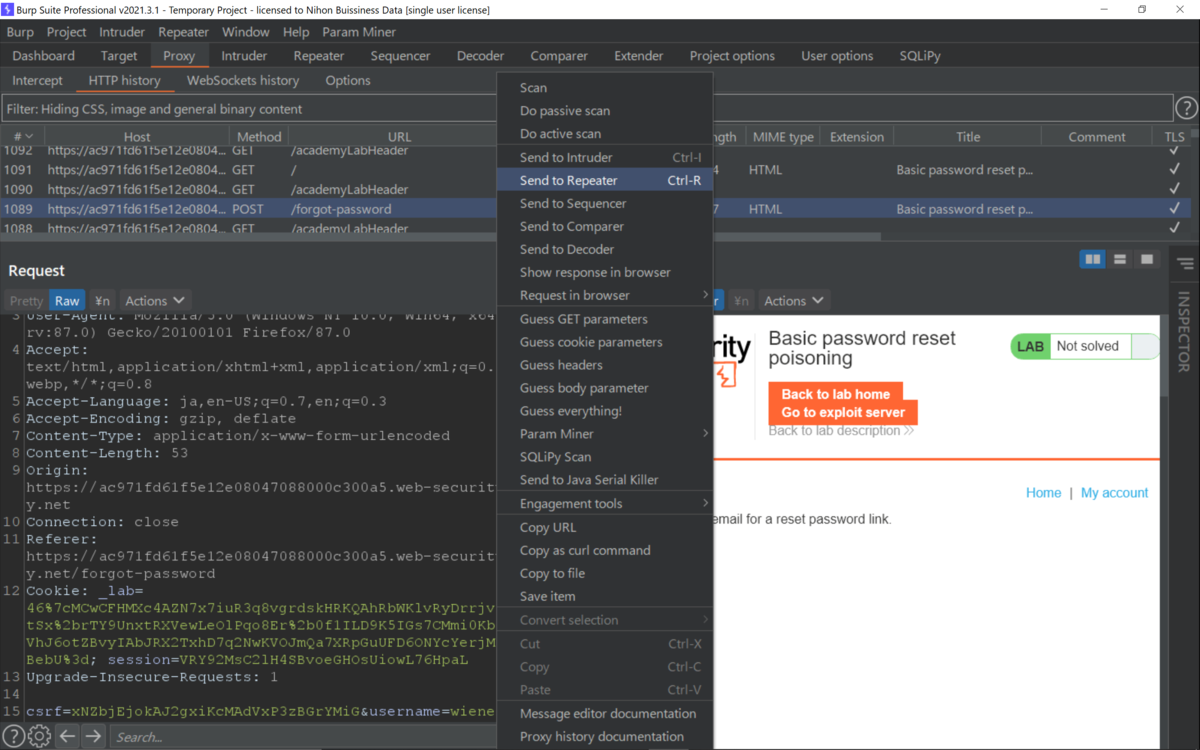Open the SQLiPy top-level tab
1200x750 pixels.
919,56
